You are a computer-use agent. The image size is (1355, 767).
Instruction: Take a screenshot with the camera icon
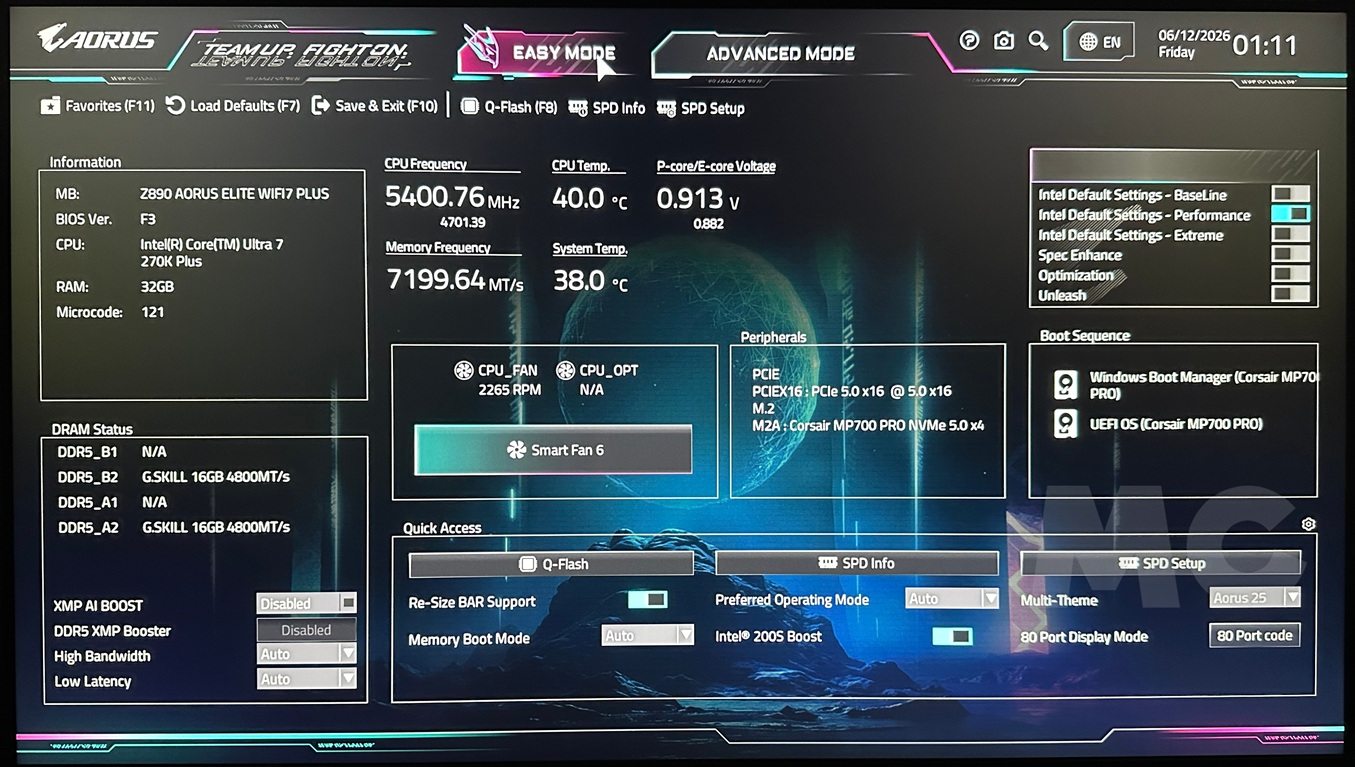click(x=1003, y=40)
